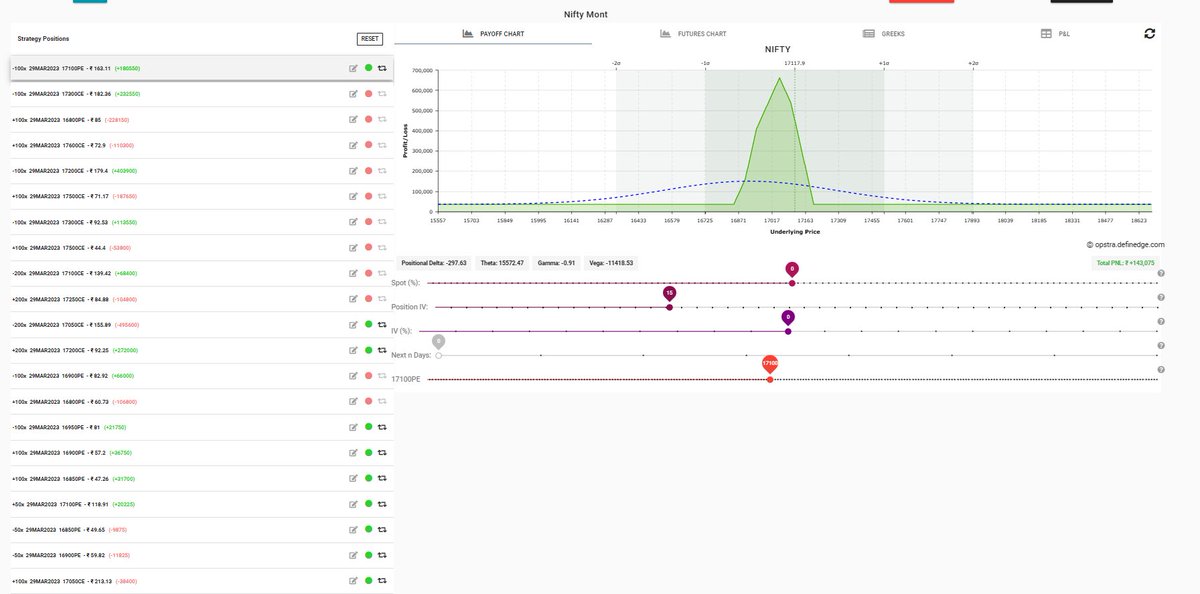Reverse the 17100PE ₹163.11 position with swap icon
This screenshot has width=1200, height=594.
point(382,68)
